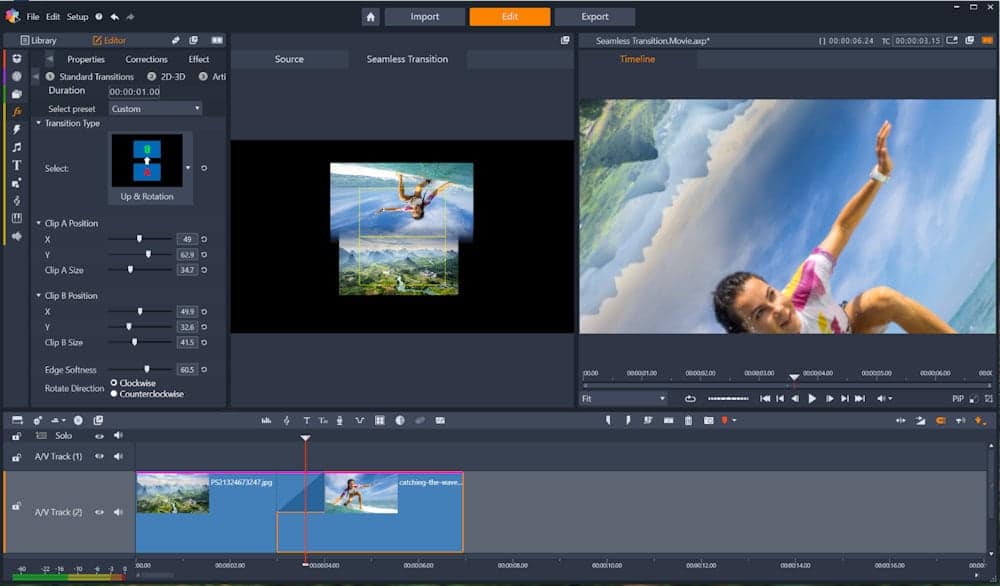
Task: Click the fx Effects sidebar icon
Action: coord(17,111)
